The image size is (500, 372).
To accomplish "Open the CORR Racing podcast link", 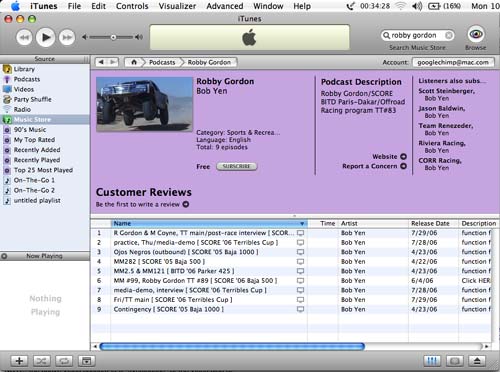I will coord(440,160).
